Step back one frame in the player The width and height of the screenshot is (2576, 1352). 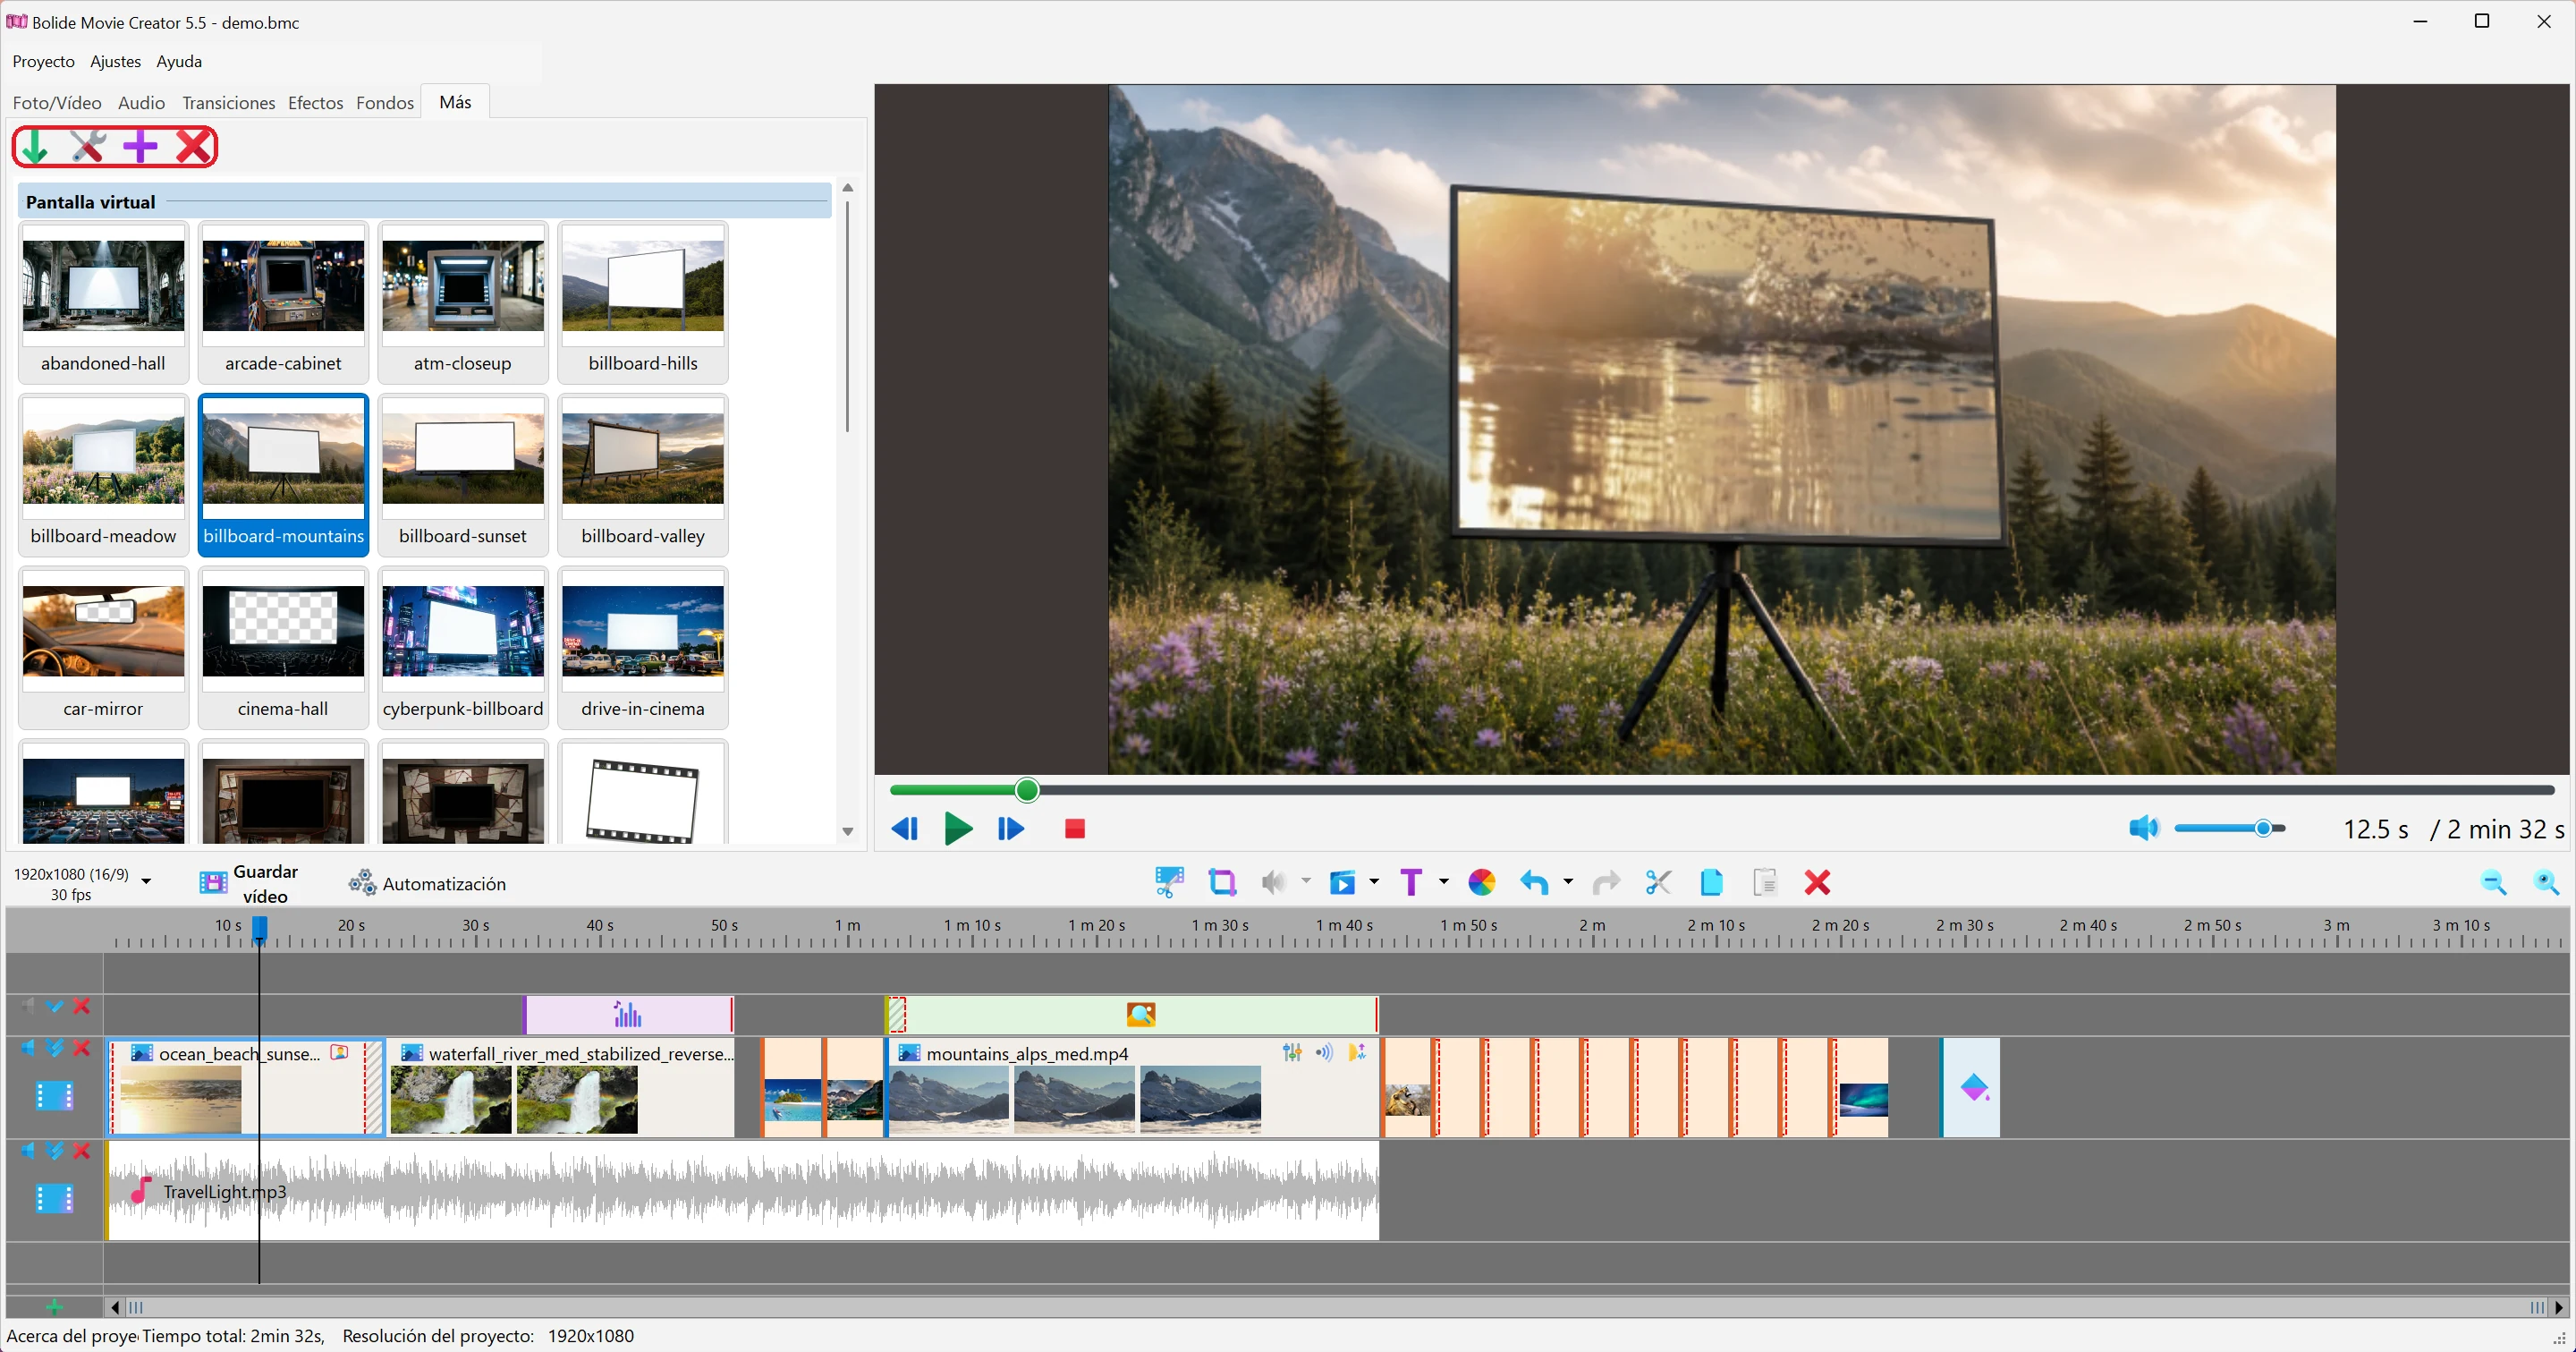point(904,828)
